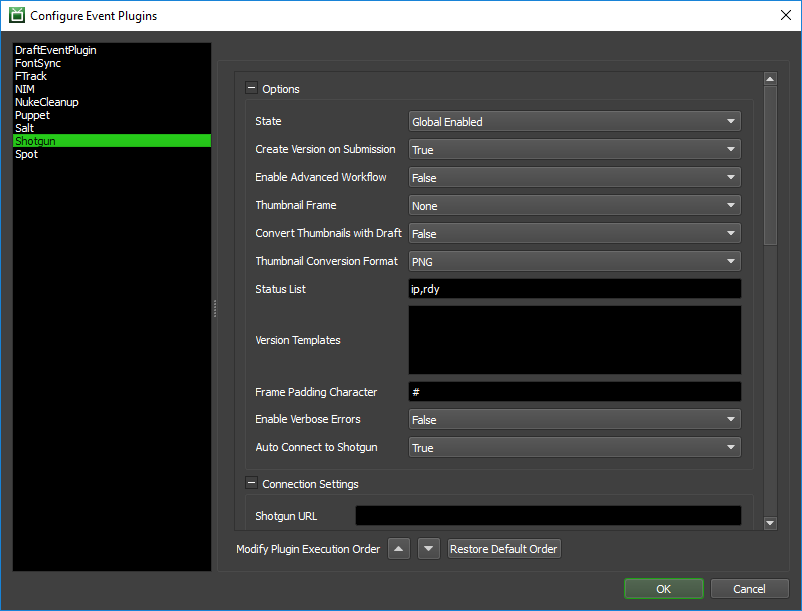Screen dimensions: 802x611
Task: Select NukeCleanup in plugin list
Action: [x=47, y=102]
